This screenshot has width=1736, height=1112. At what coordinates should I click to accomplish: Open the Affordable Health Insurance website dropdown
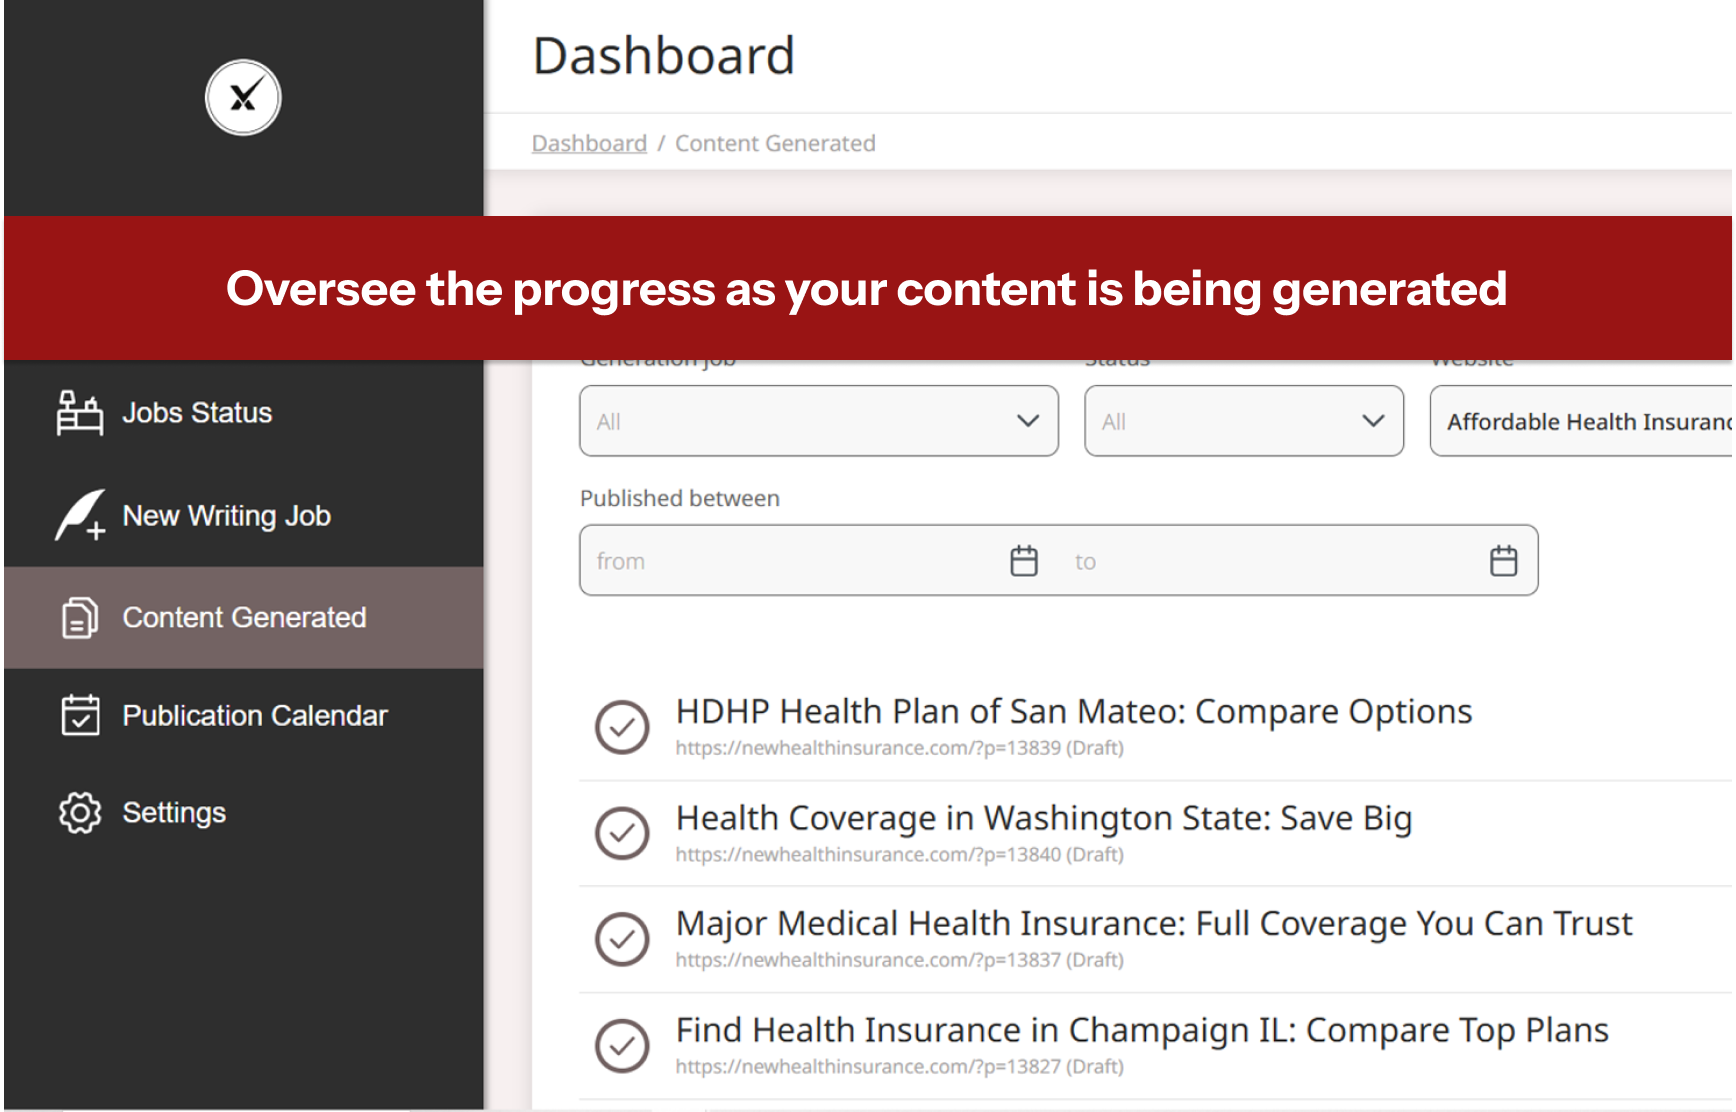pos(1583,421)
